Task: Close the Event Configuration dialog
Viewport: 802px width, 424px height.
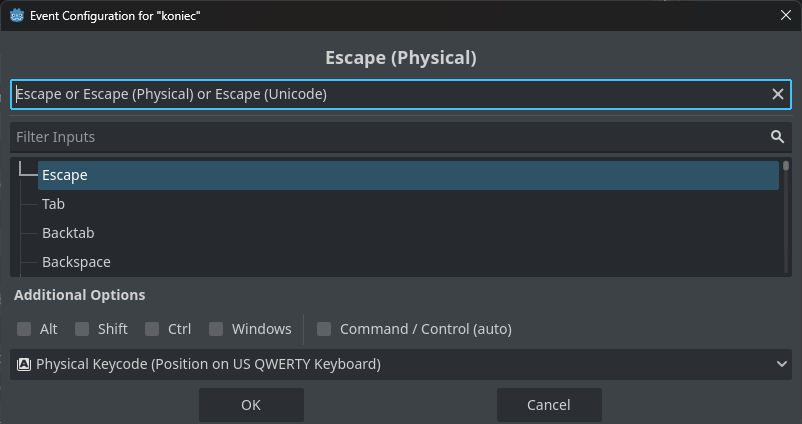Action: (x=785, y=15)
